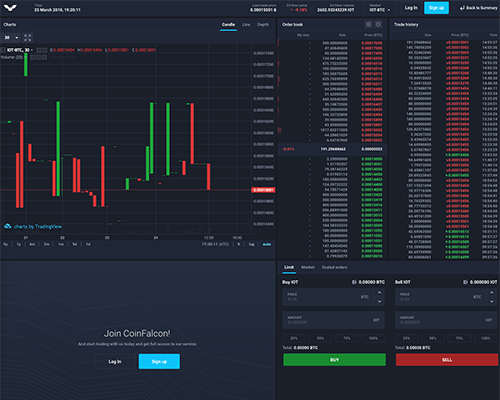Click the Sell IOT amount input
The image size is (500, 400).
[446, 320]
